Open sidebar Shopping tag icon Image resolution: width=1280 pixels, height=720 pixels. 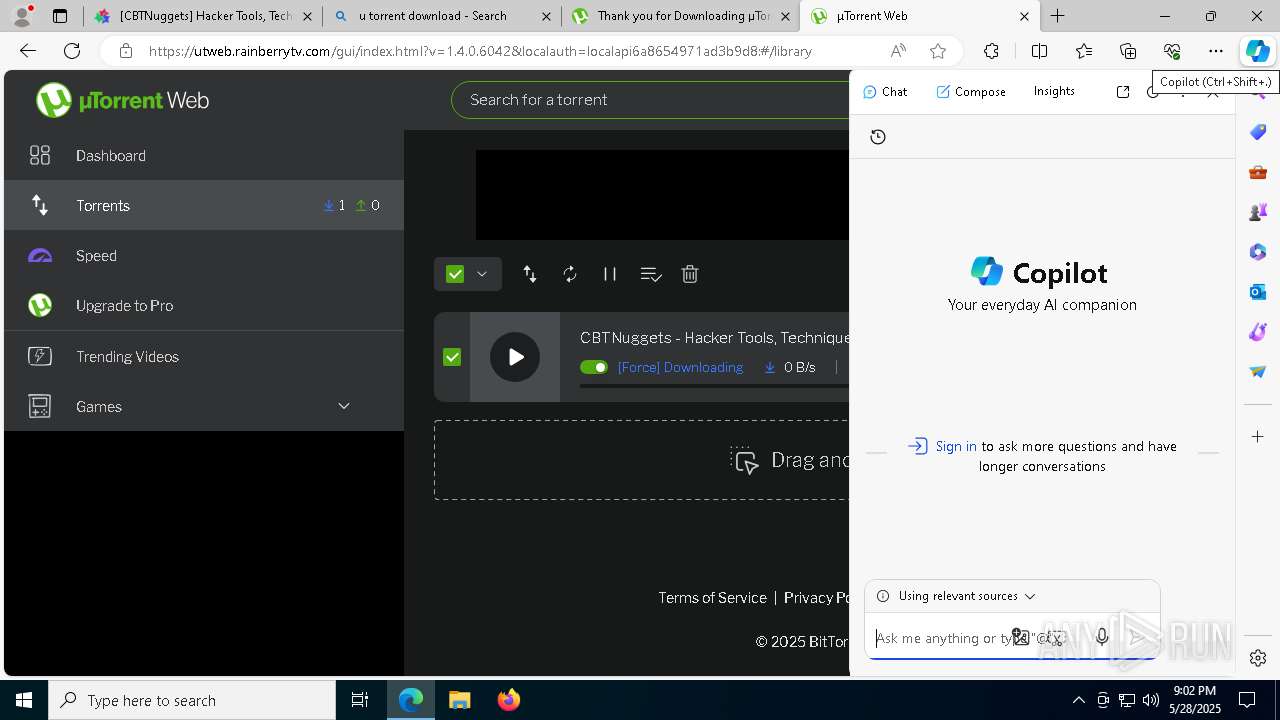(1258, 132)
